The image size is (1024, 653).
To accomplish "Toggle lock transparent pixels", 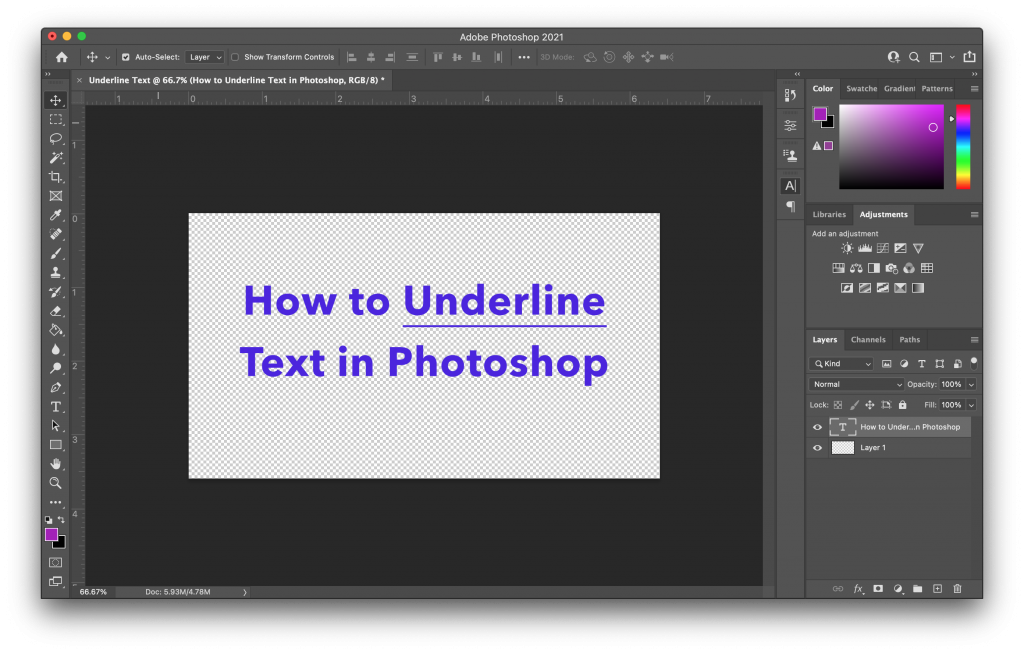I will (x=838, y=405).
